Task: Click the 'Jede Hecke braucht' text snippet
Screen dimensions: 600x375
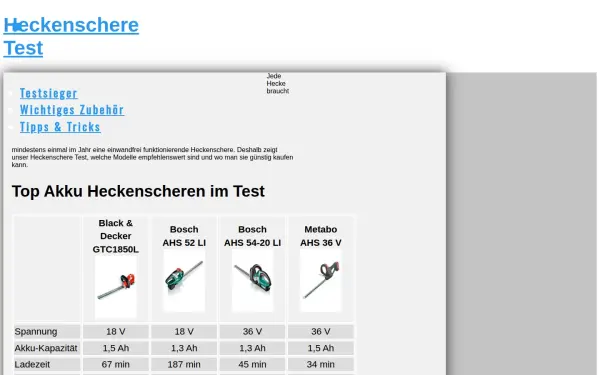Action: click(278, 83)
